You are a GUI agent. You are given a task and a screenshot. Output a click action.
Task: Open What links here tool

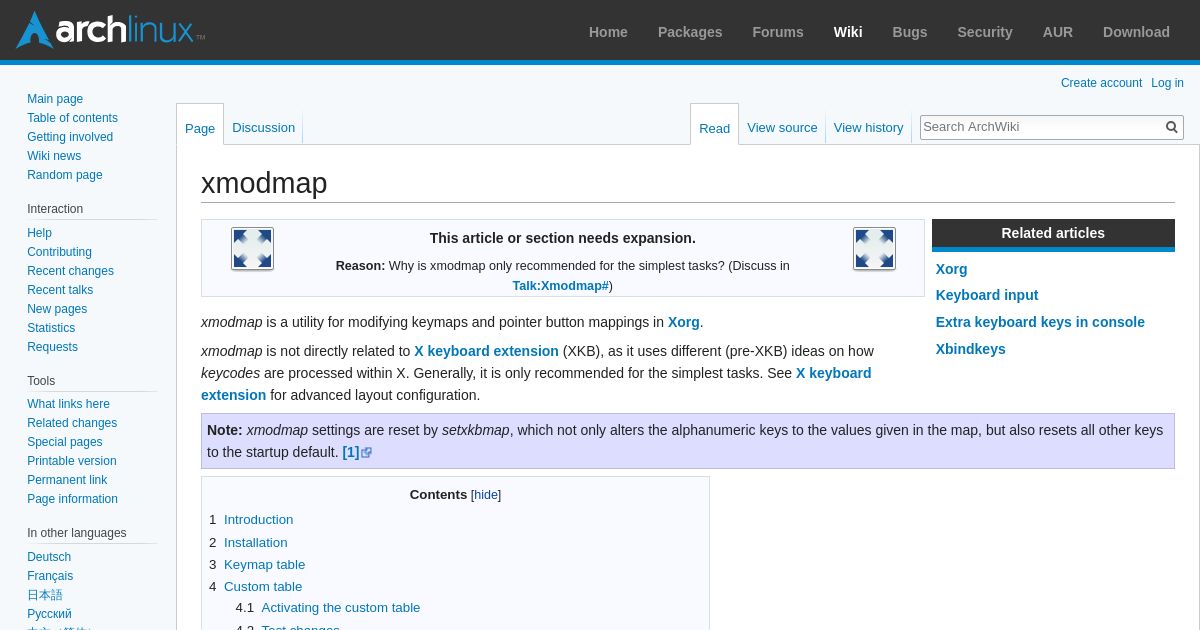(68, 404)
